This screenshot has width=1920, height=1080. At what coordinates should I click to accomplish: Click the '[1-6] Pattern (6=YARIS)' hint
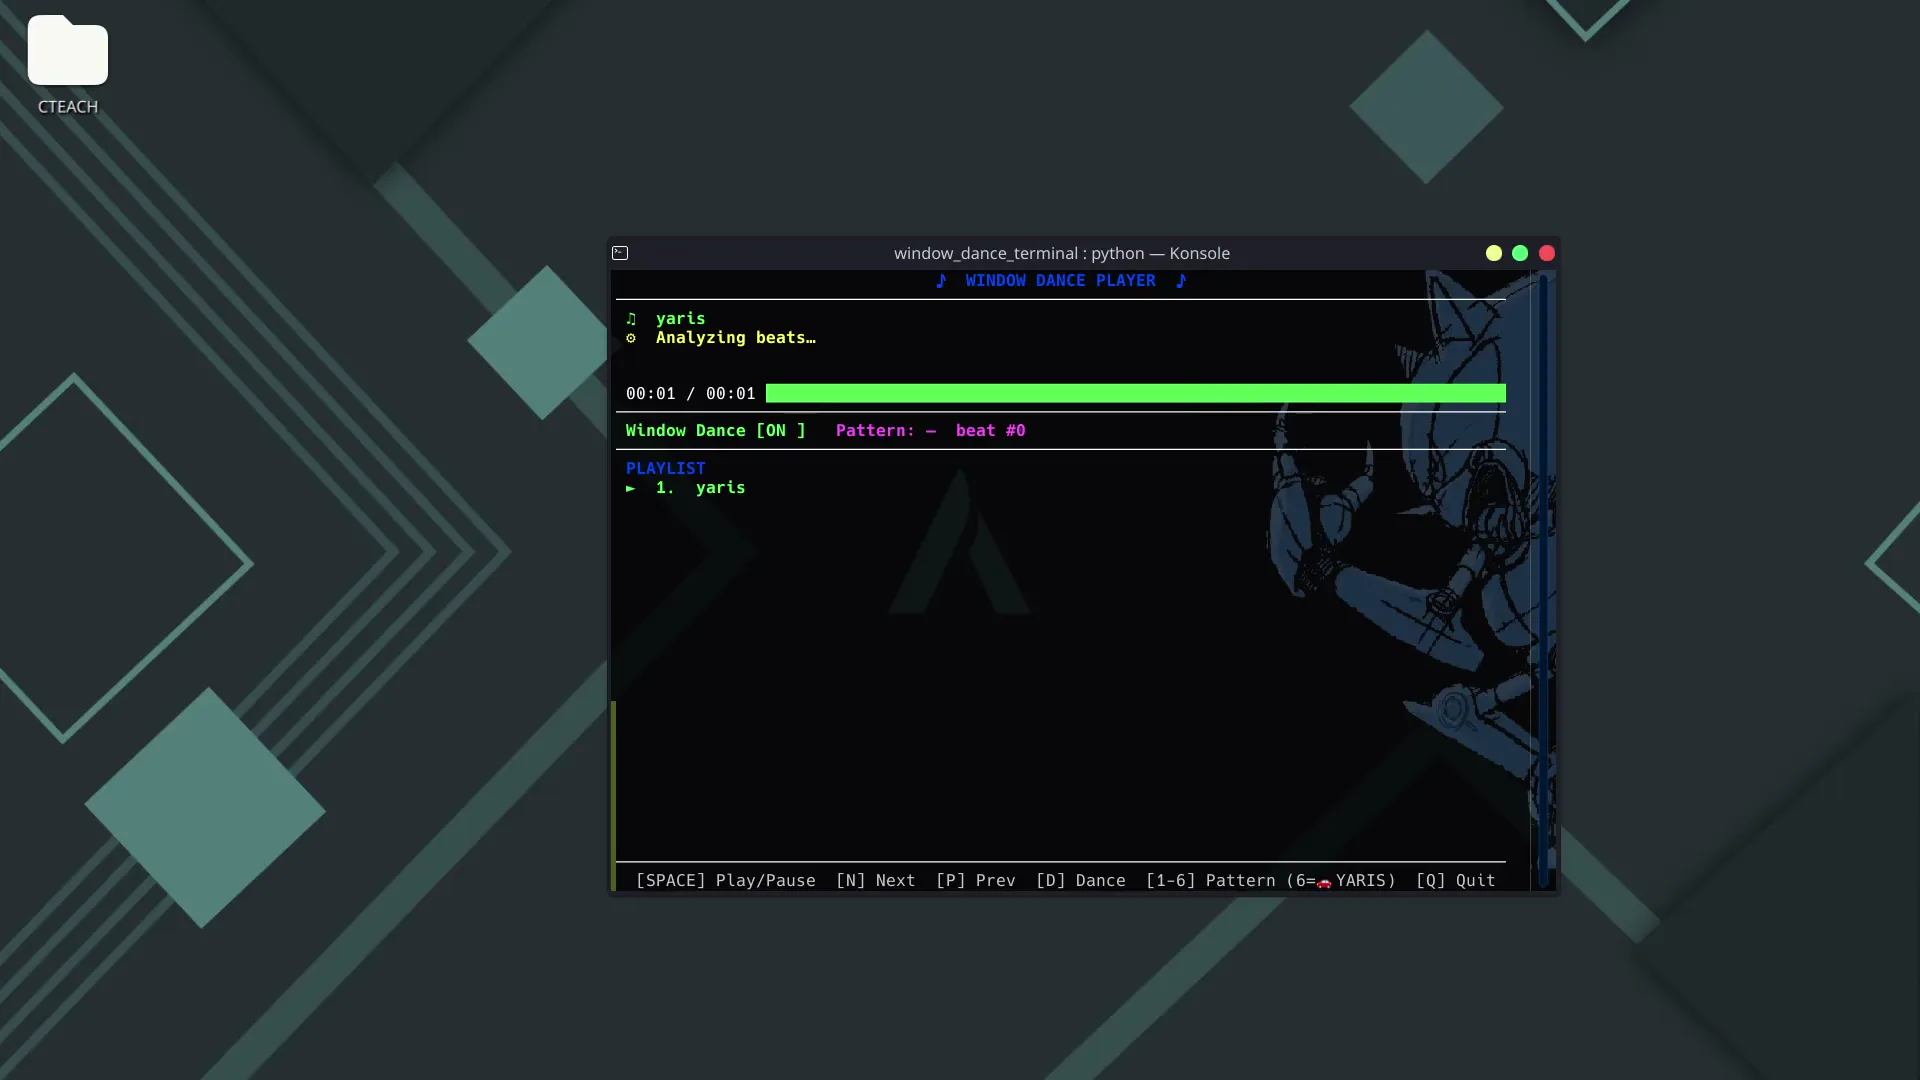coord(1270,881)
